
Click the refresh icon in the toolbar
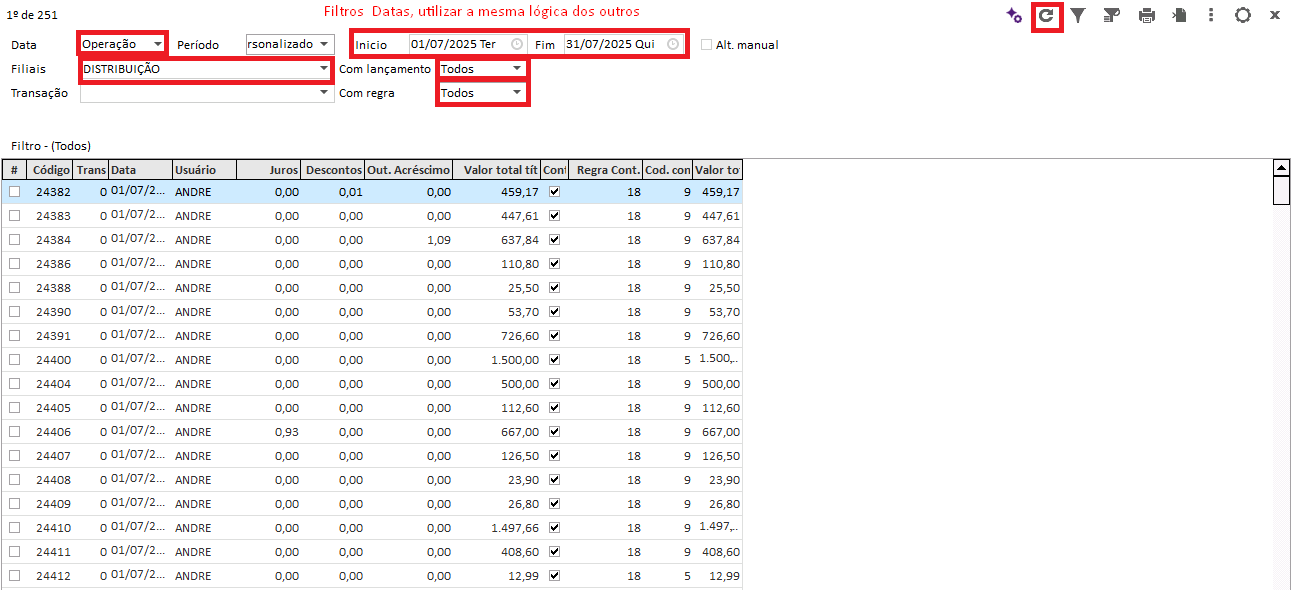pyautogui.click(x=1046, y=16)
